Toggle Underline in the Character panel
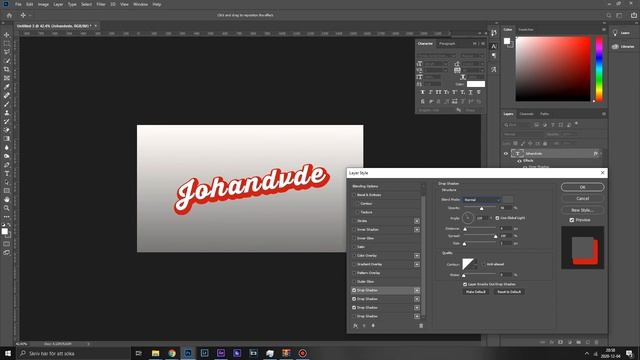The image size is (640, 360). pyautogui.click(x=470, y=92)
